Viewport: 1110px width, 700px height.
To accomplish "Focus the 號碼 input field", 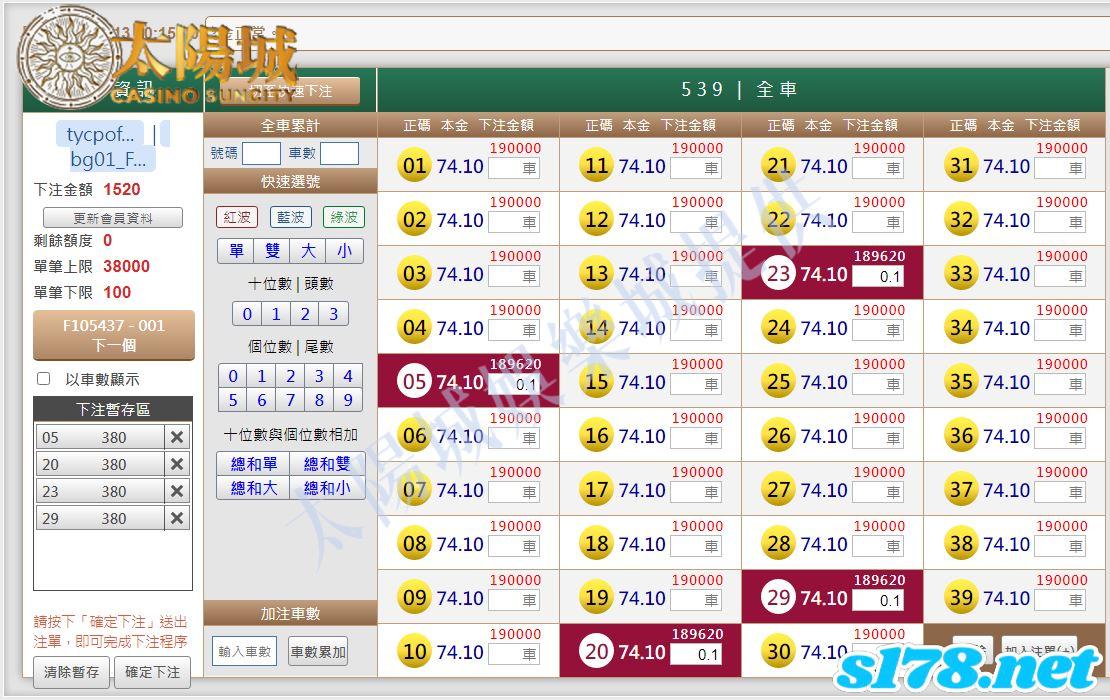I will pos(261,153).
